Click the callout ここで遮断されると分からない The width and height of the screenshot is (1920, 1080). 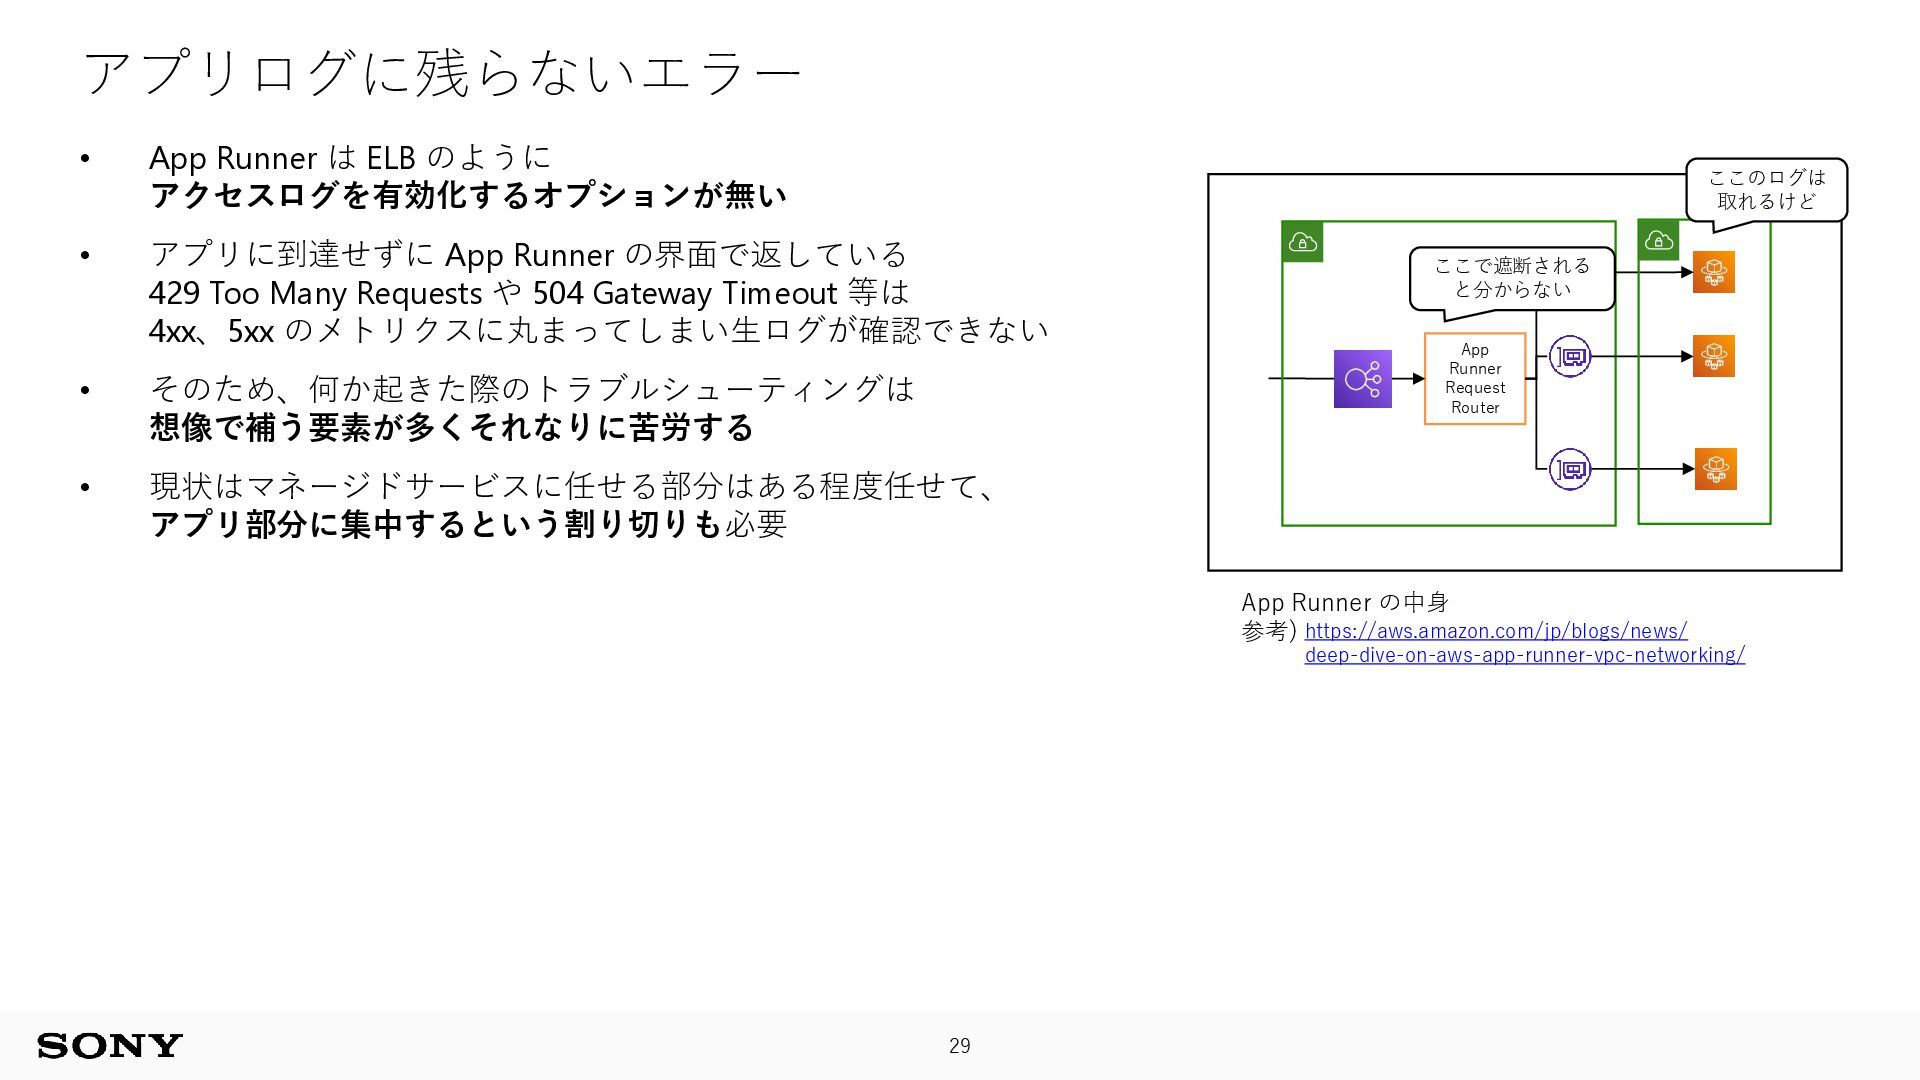point(1512,278)
